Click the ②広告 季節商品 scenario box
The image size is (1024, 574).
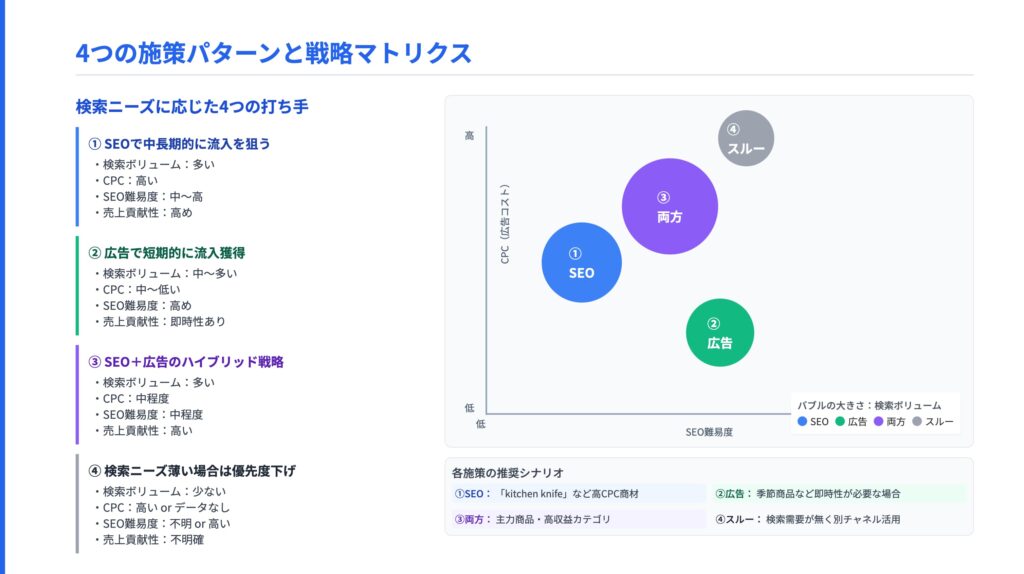click(838, 494)
